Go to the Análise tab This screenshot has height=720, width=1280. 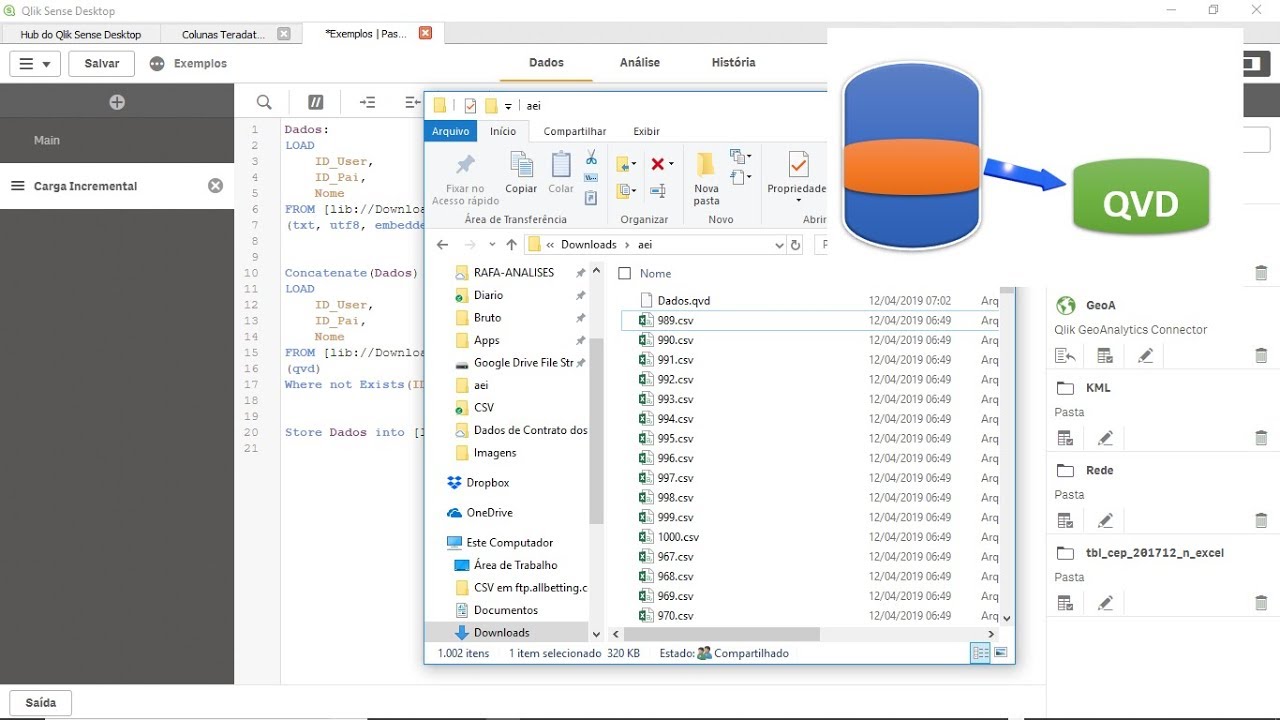pos(640,62)
